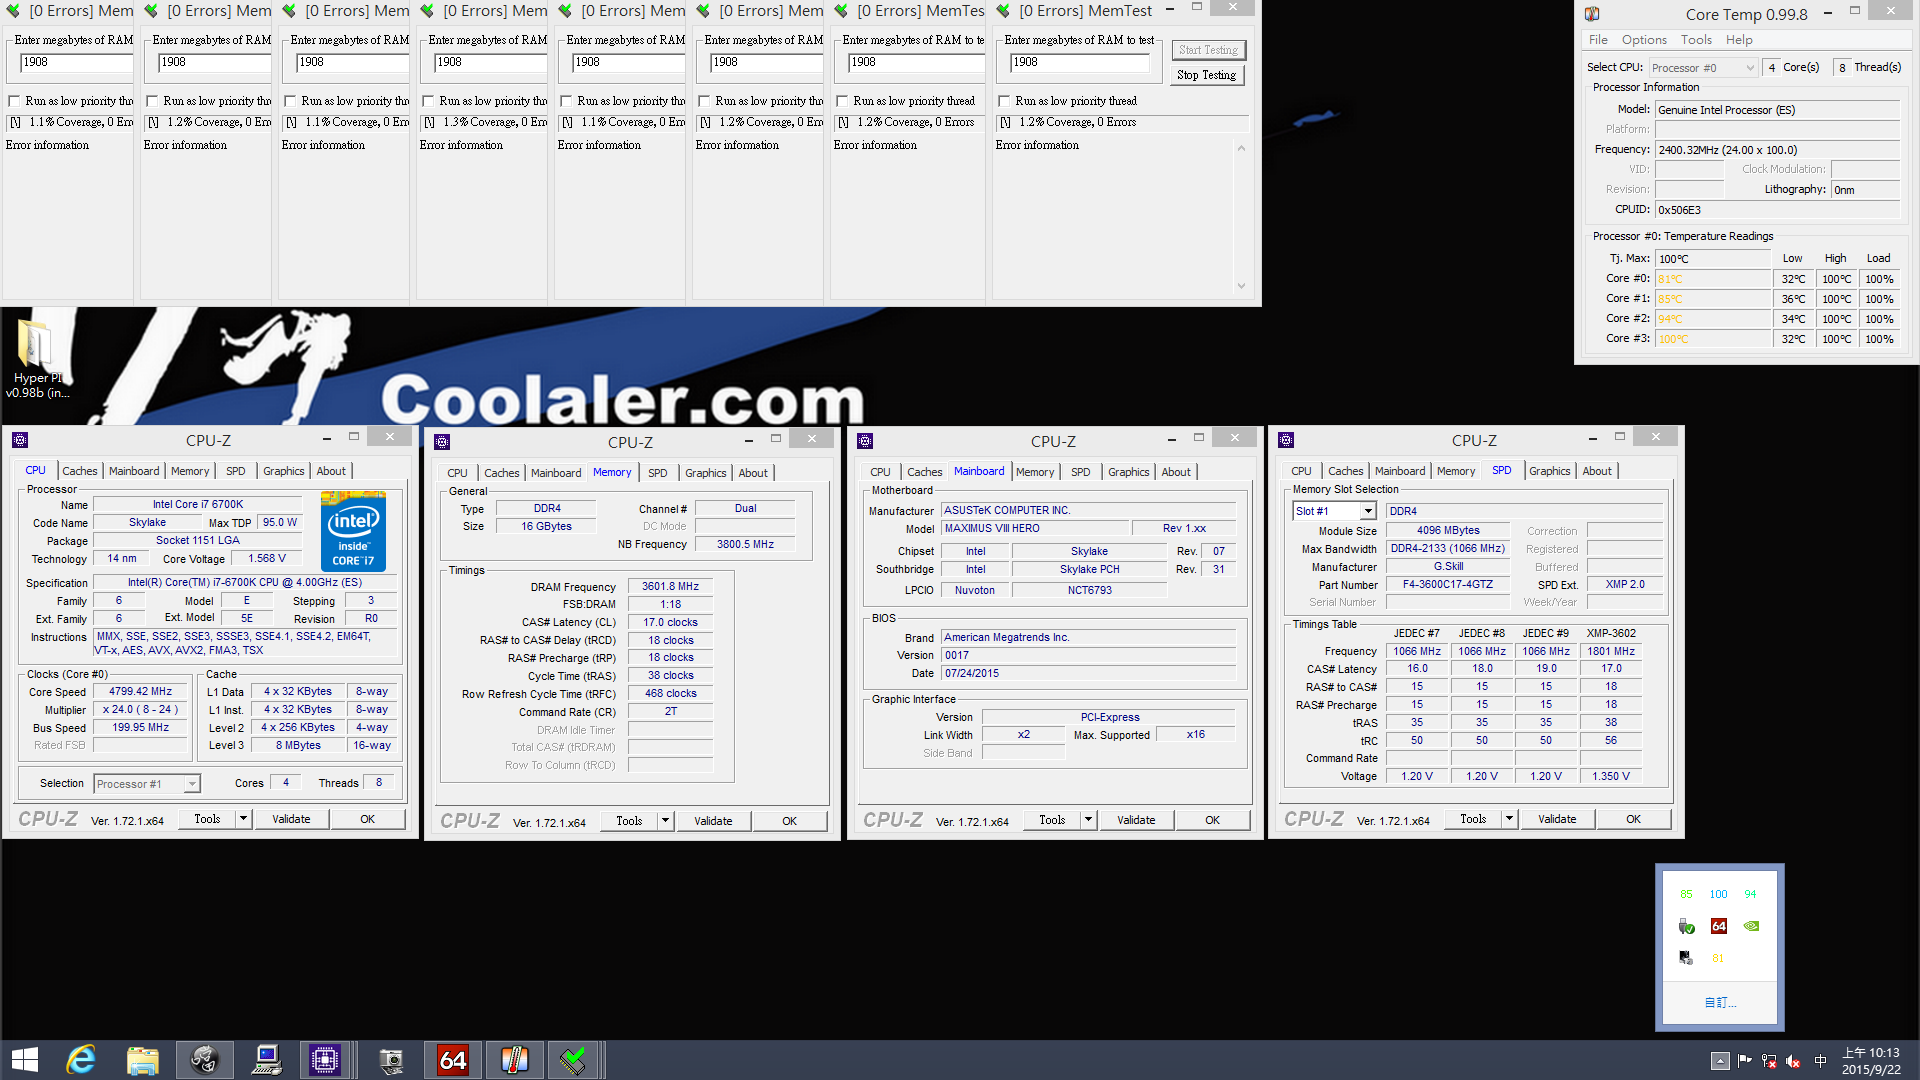Image resolution: width=1920 pixels, height=1080 pixels.
Task: Open CPU-Z from the taskbar
Action: (x=325, y=1060)
